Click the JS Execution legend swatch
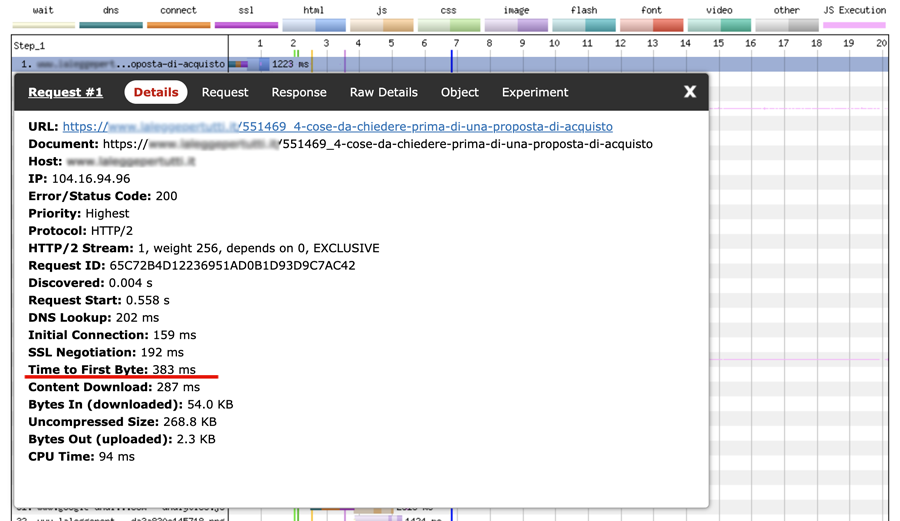 point(854,25)
